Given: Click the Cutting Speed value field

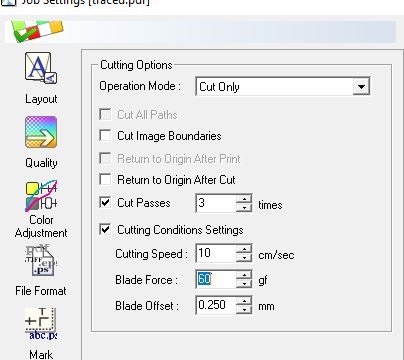Looking at the screenshot, I should click(216, 253).
